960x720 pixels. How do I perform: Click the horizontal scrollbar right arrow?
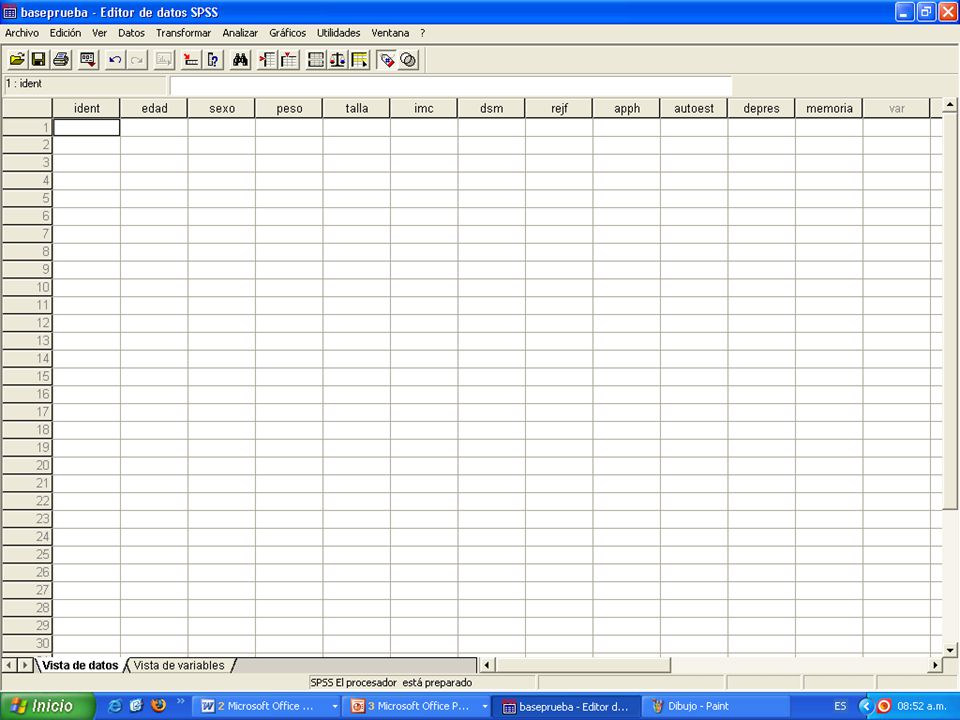(x=935, y=665)
